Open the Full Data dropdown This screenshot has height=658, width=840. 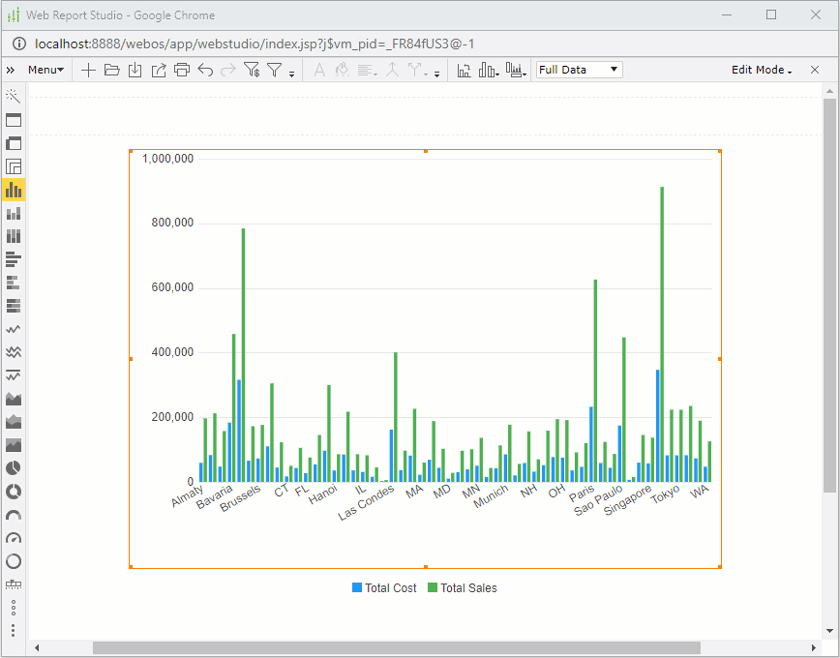[579, 70]
